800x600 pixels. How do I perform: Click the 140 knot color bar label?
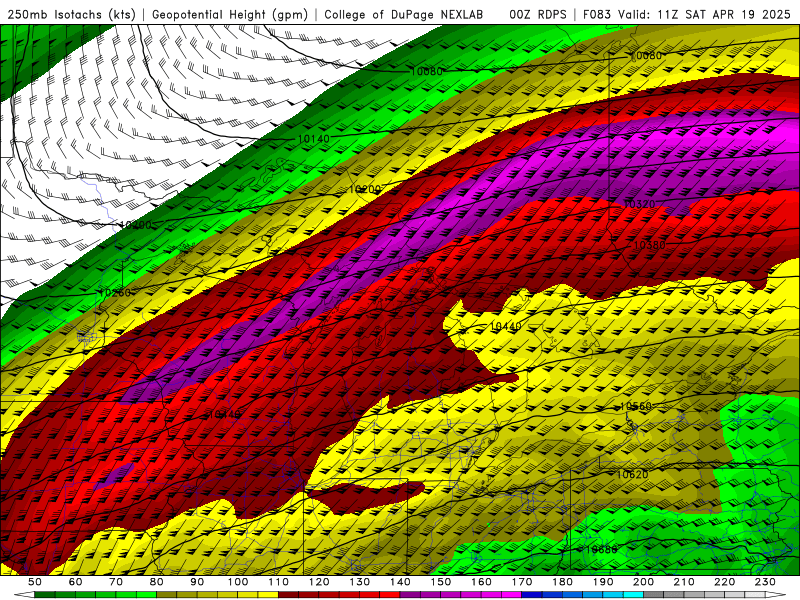(400, 582)
